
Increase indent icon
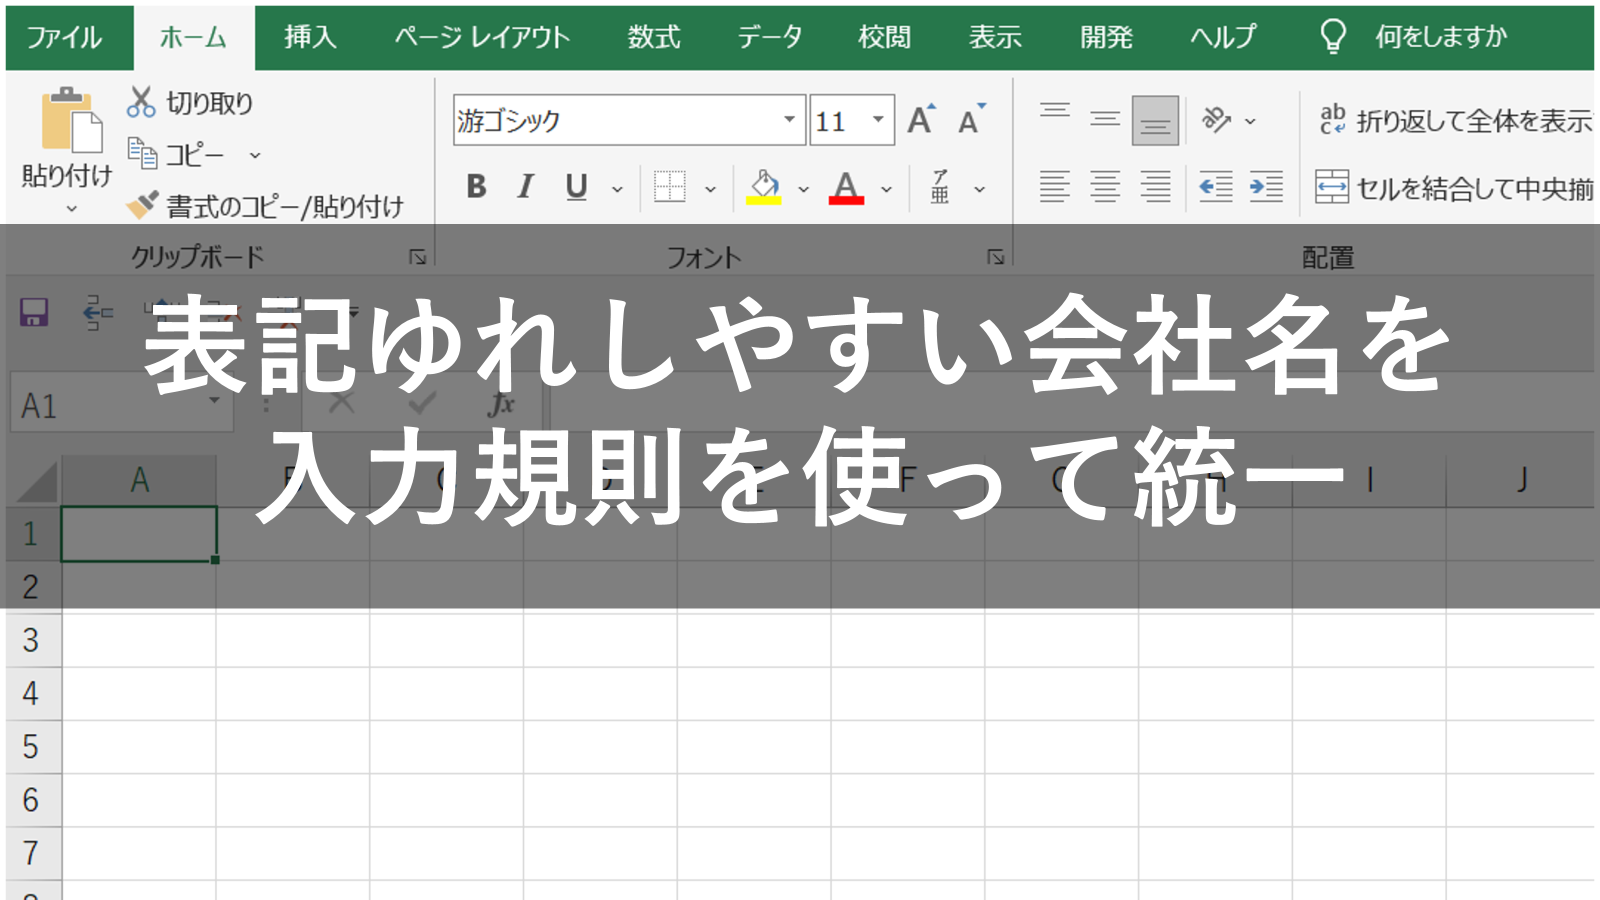1266,187
